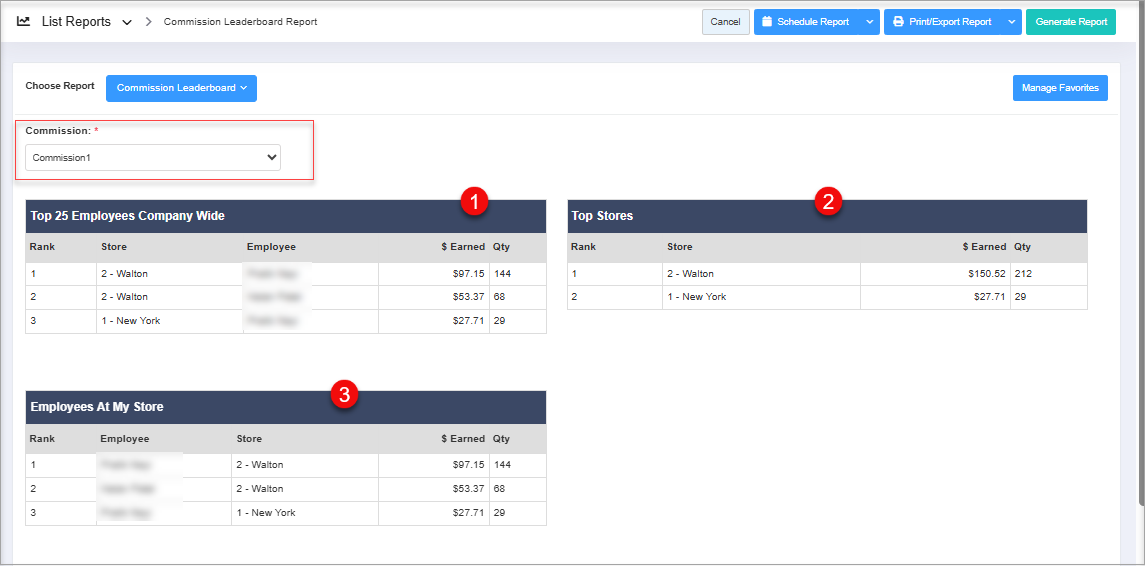
Task: Click red marker number 1
Action: pyautogui.click(x=474, y=201)
